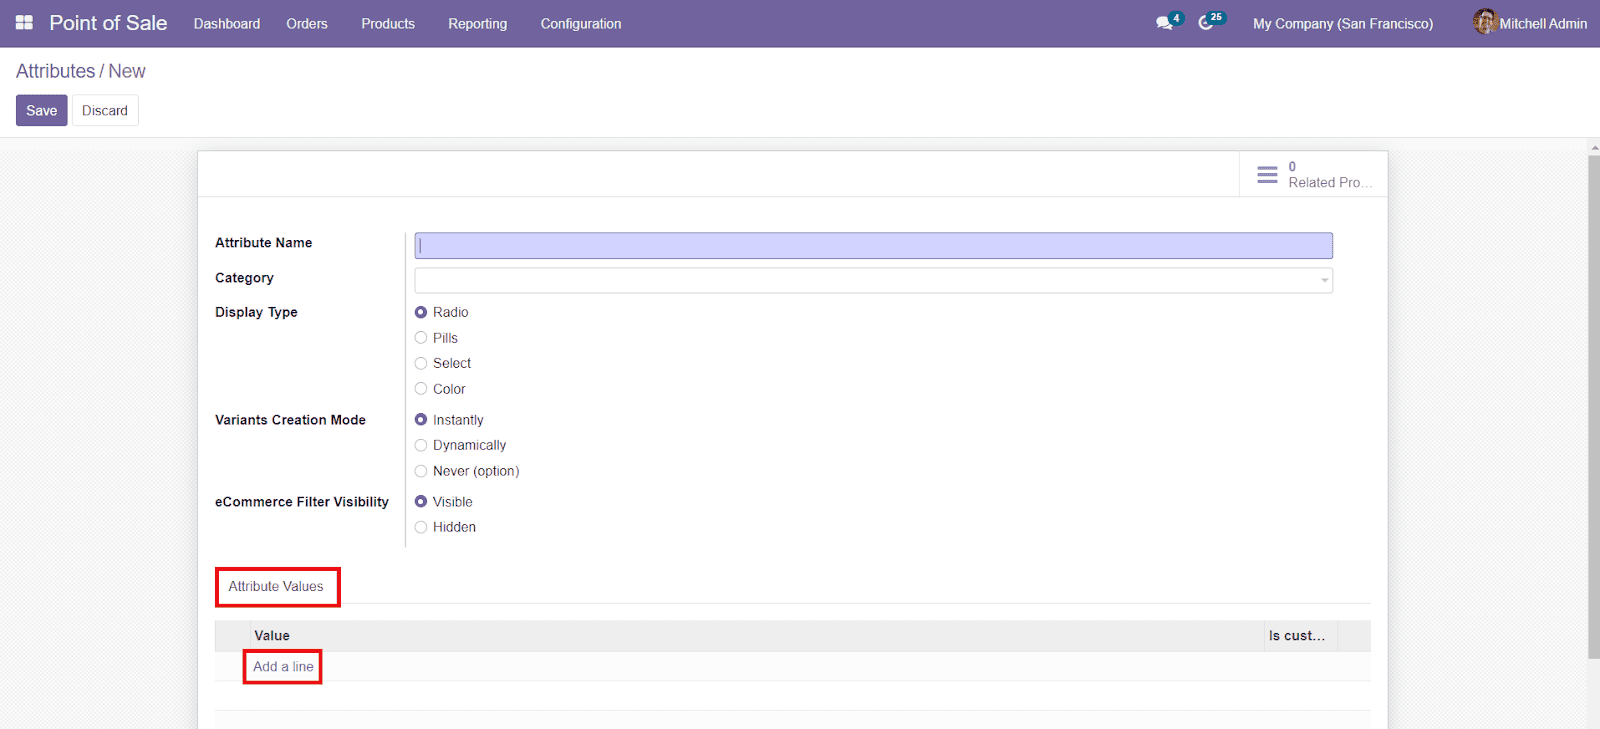The width and height of the screenshot is (1600, 729).
Task: Open the Configuration menu
Action: 581,23
